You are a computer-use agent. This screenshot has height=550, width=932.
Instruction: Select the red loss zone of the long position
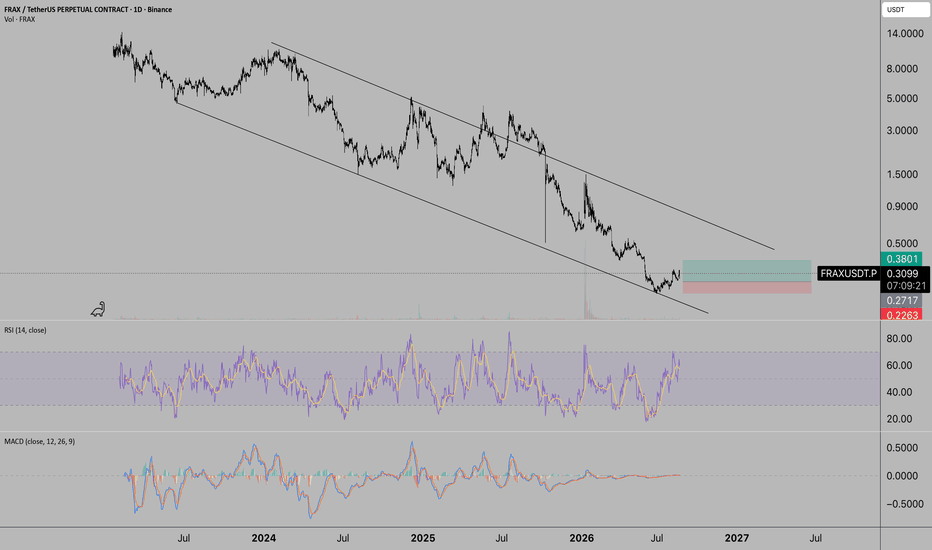point(747,288)
